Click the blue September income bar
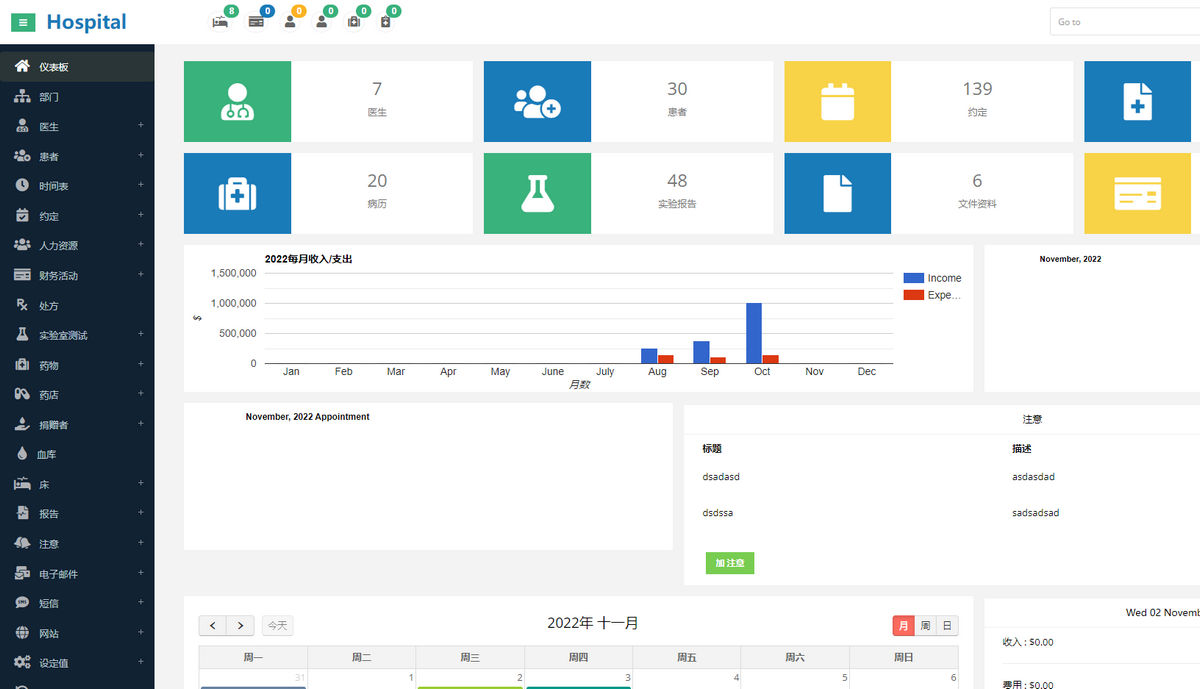 point(701,352)
